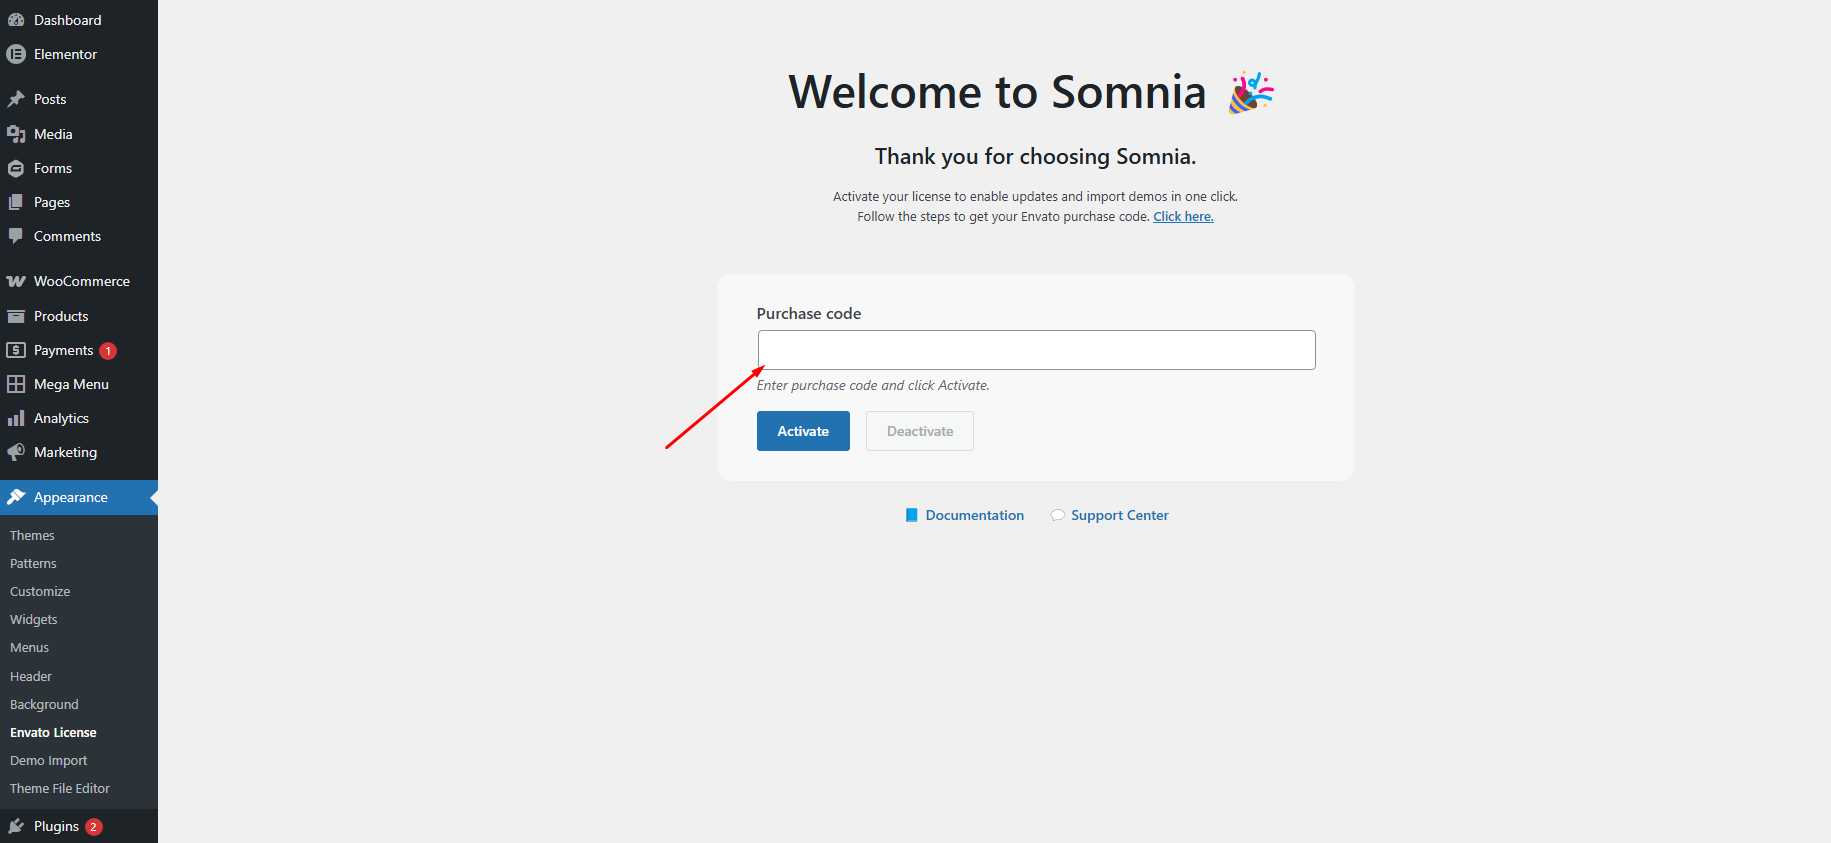Follow the "Click here." purchase code link
The image size is (1831, 843).
tap(1183, 217)
